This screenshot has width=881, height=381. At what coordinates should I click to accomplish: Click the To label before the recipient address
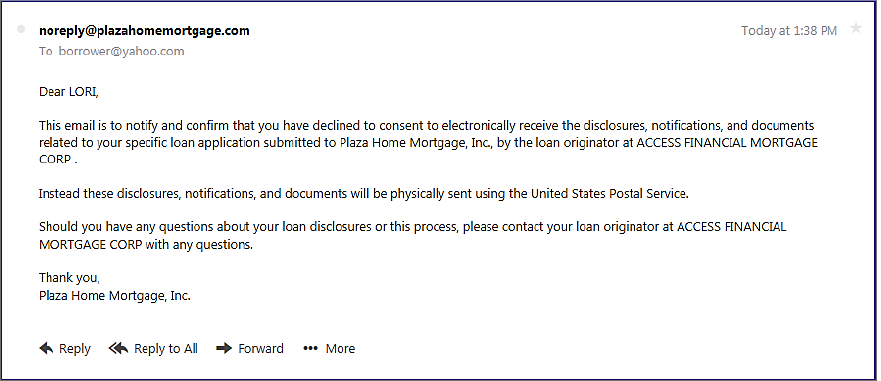[x=46, y=51]
